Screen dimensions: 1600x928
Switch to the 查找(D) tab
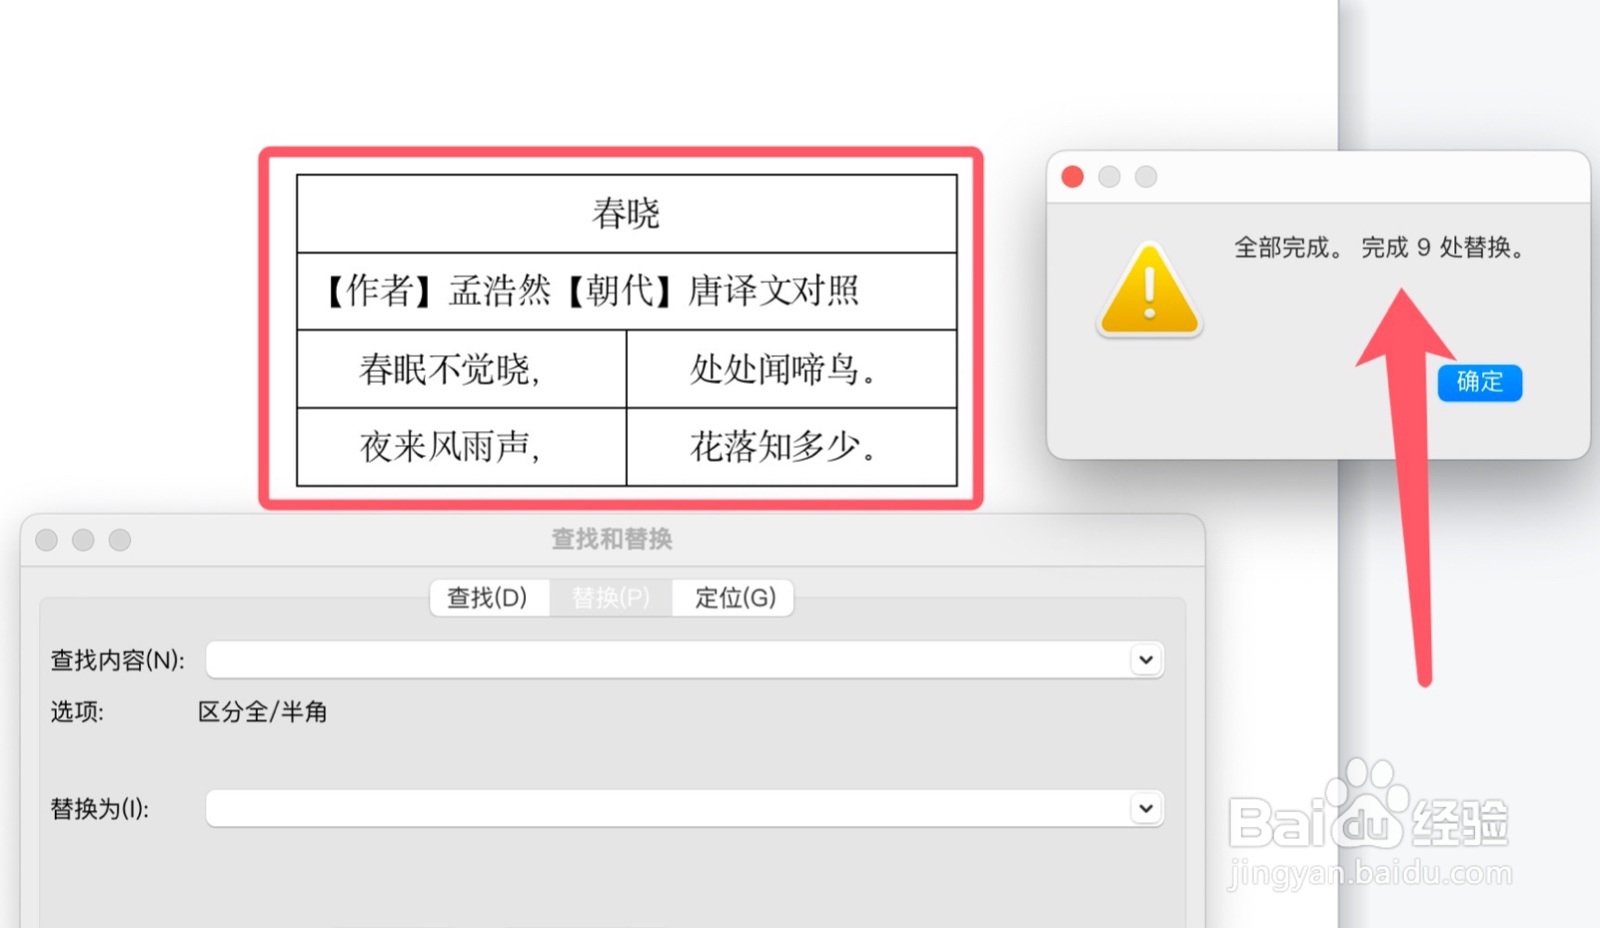point(488,597)
